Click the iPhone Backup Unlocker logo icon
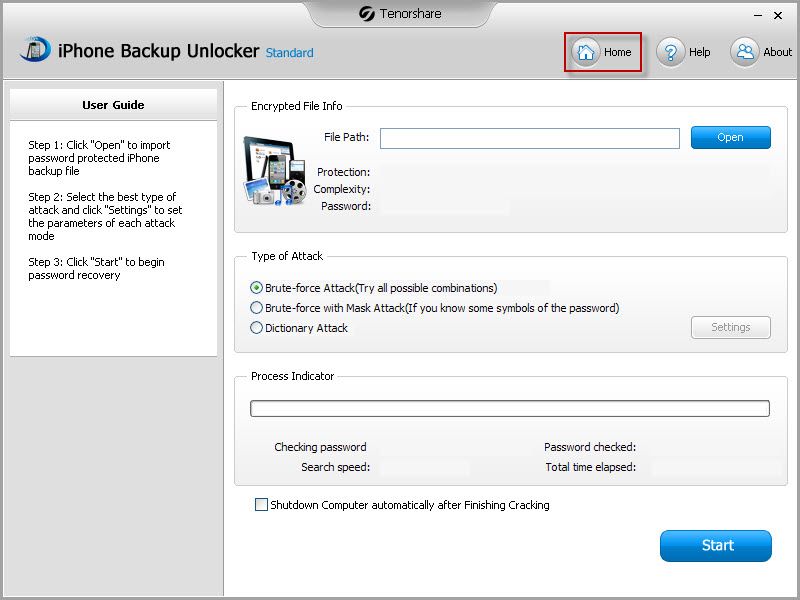This screenshot has height=600, width=800. (x=37, y=50)
